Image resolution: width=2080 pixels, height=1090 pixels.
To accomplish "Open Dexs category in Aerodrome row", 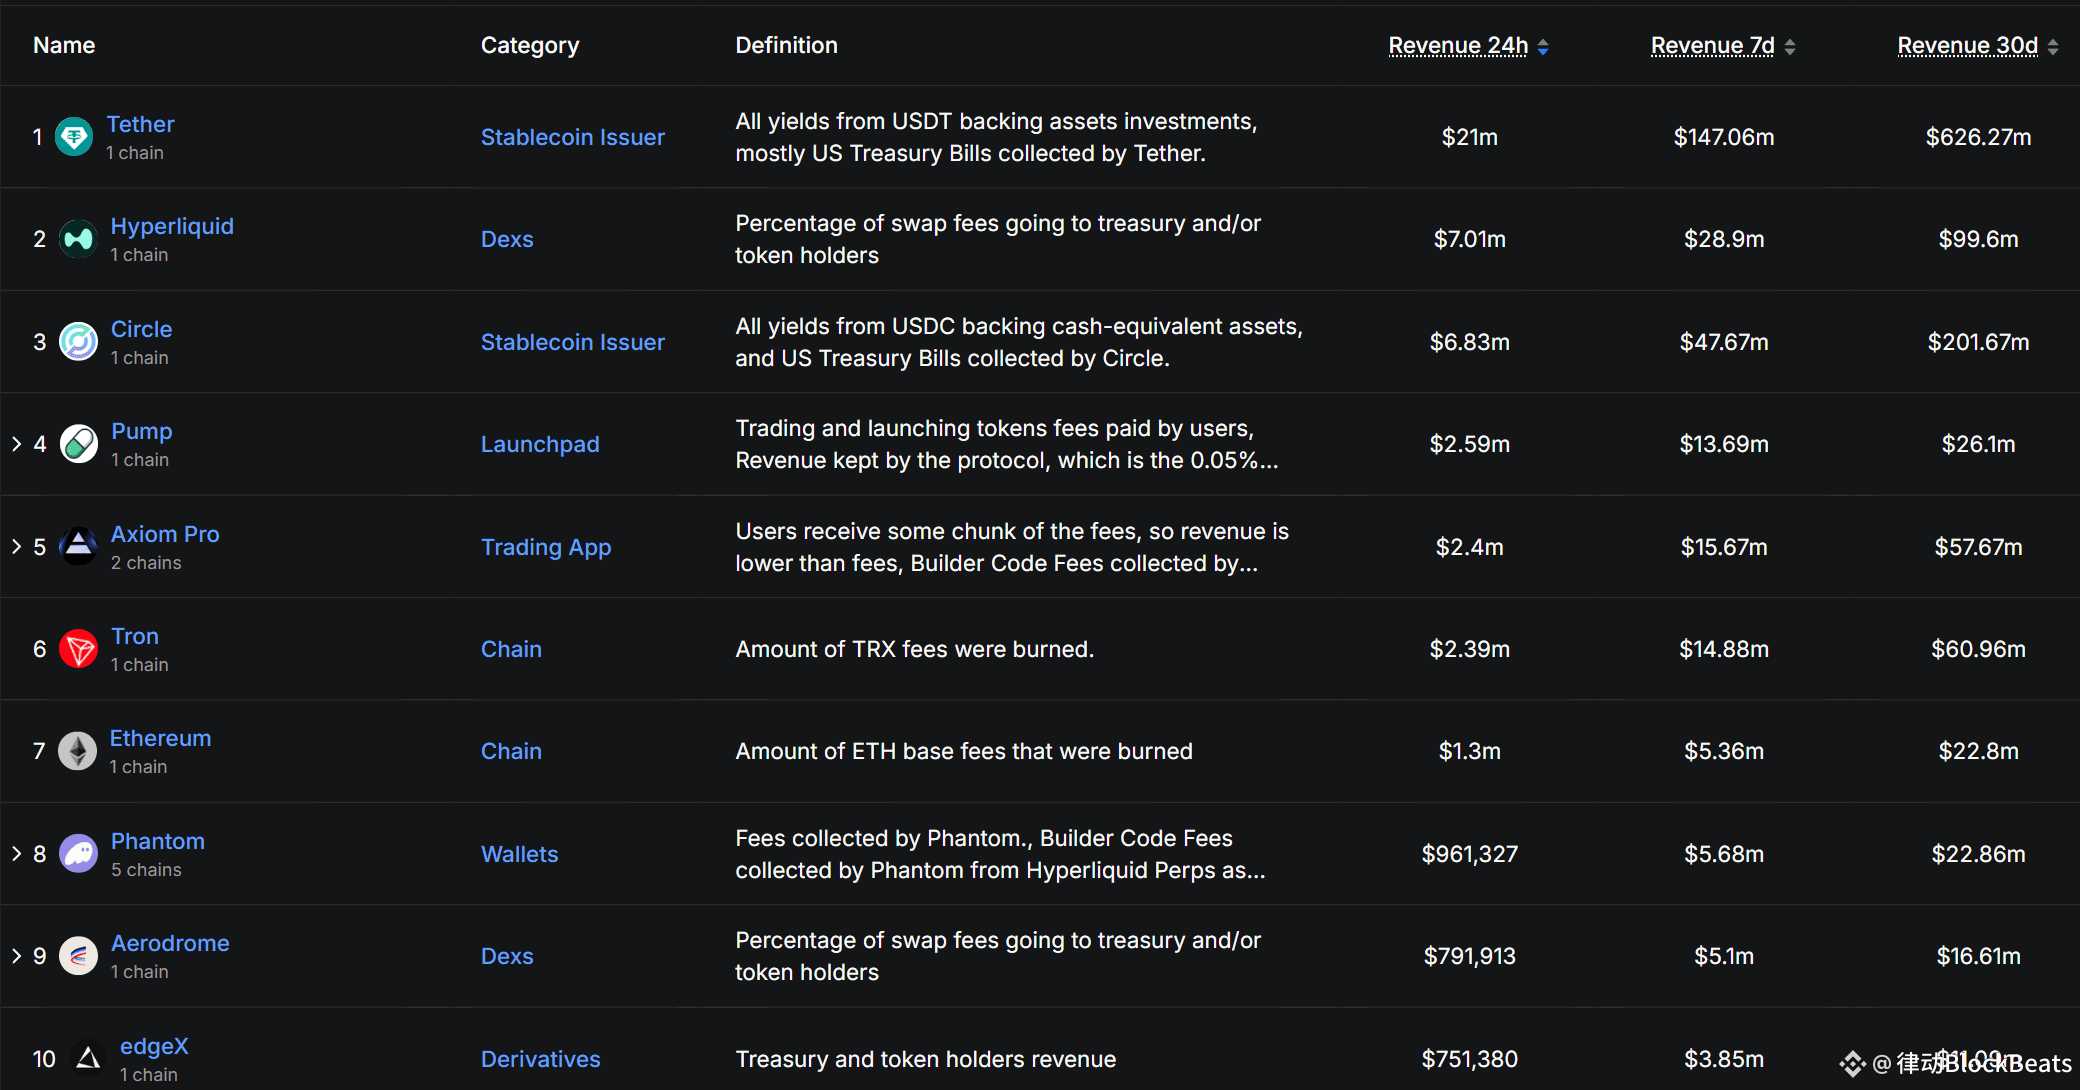I will (x=507, y=956).
